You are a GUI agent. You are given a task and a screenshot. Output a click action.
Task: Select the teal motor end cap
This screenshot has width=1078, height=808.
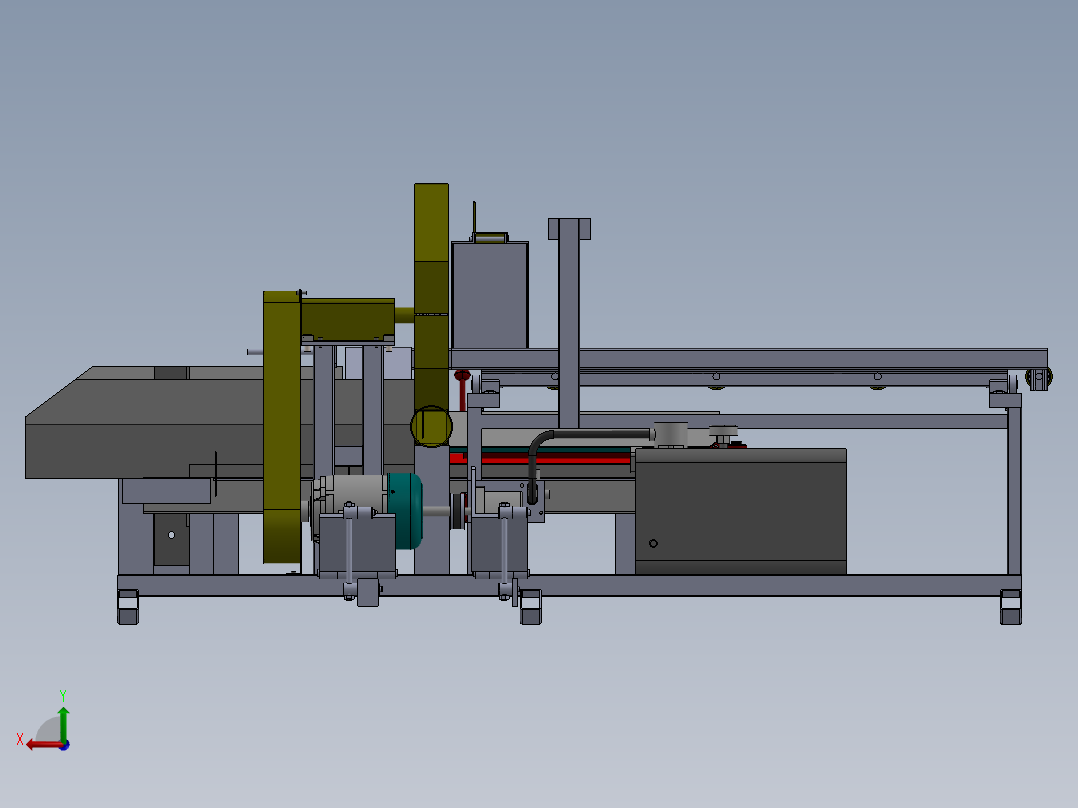tap(406, 510)
